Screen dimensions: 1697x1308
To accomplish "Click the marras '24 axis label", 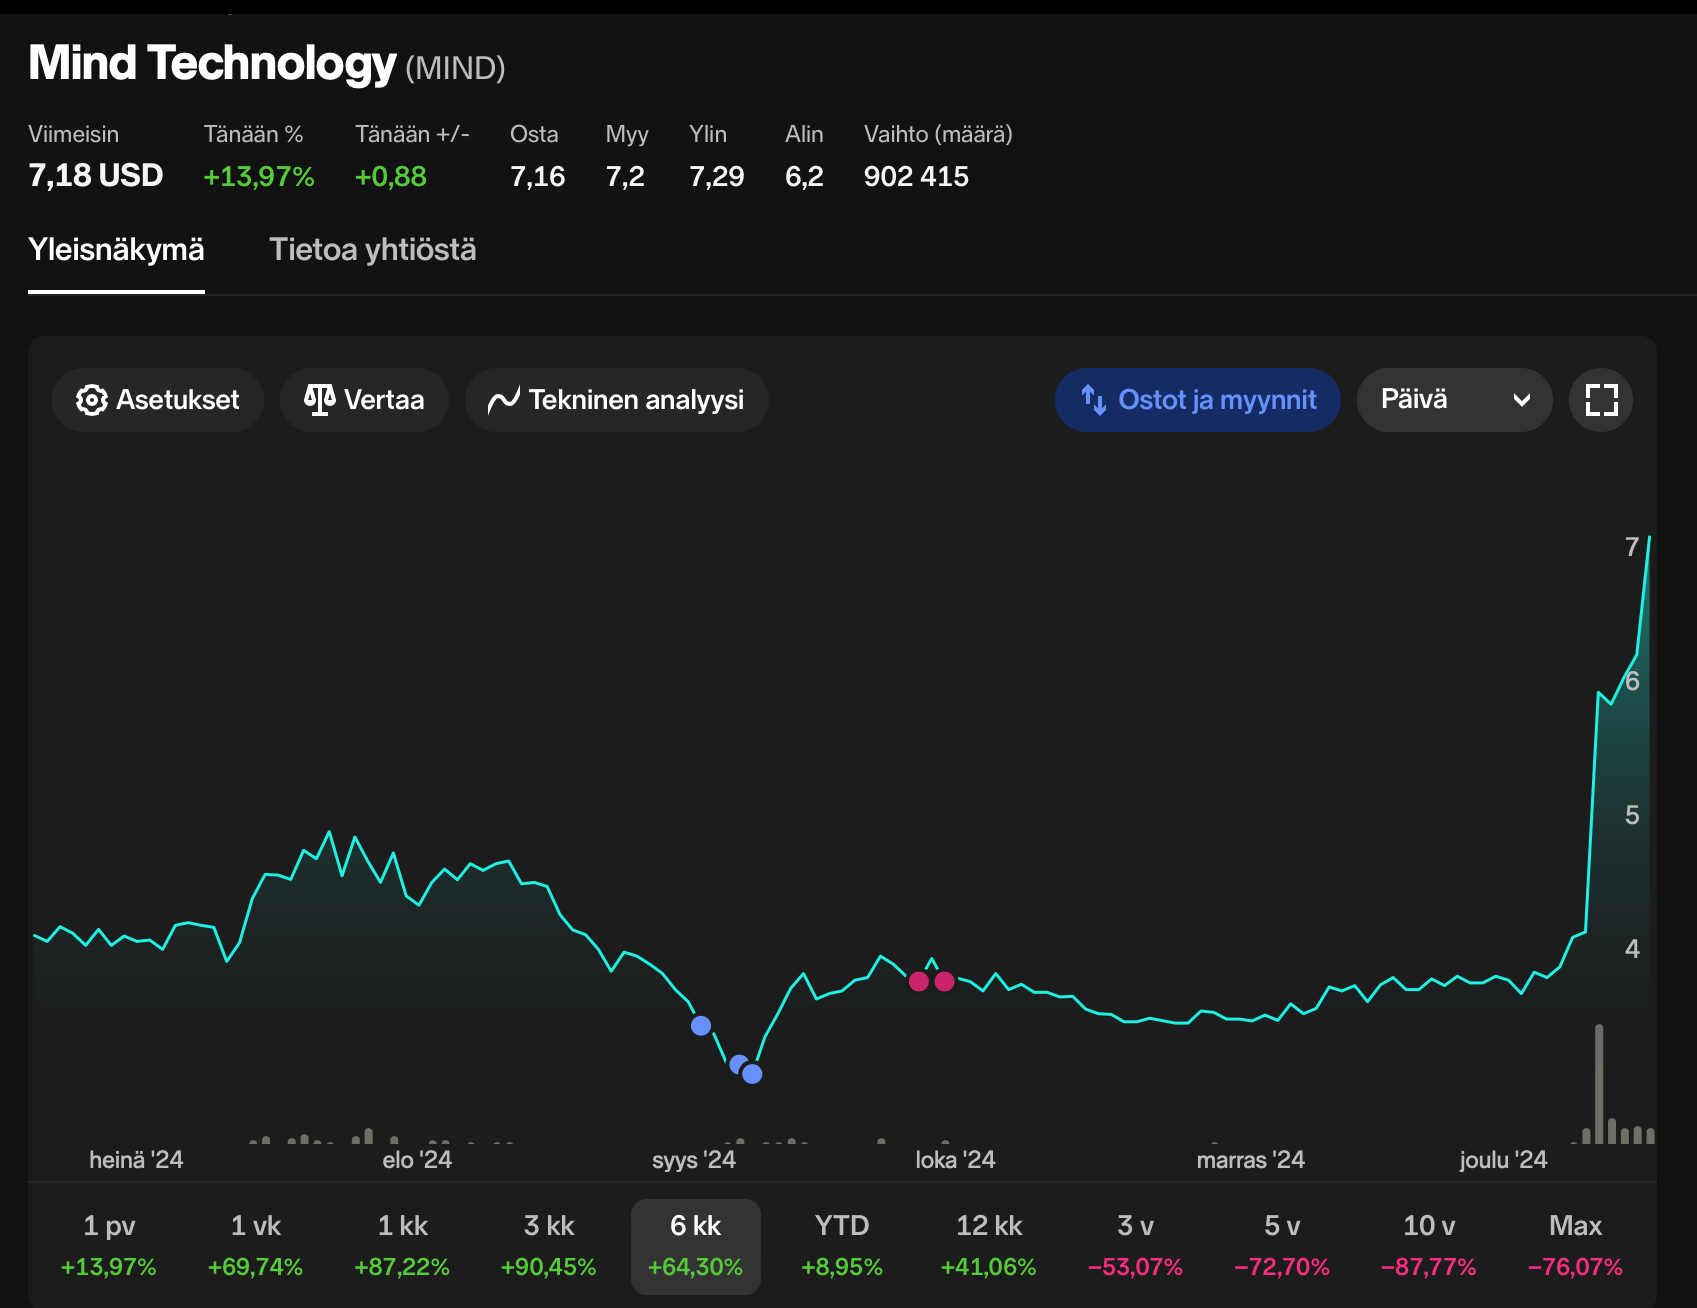I will coord(1251,1160).
